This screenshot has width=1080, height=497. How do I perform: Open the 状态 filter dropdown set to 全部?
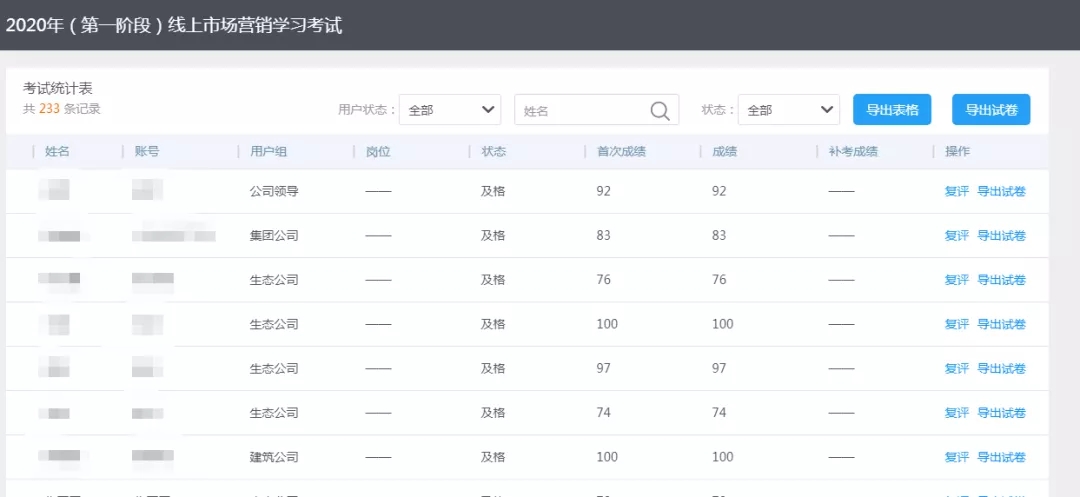coord(789,110)
